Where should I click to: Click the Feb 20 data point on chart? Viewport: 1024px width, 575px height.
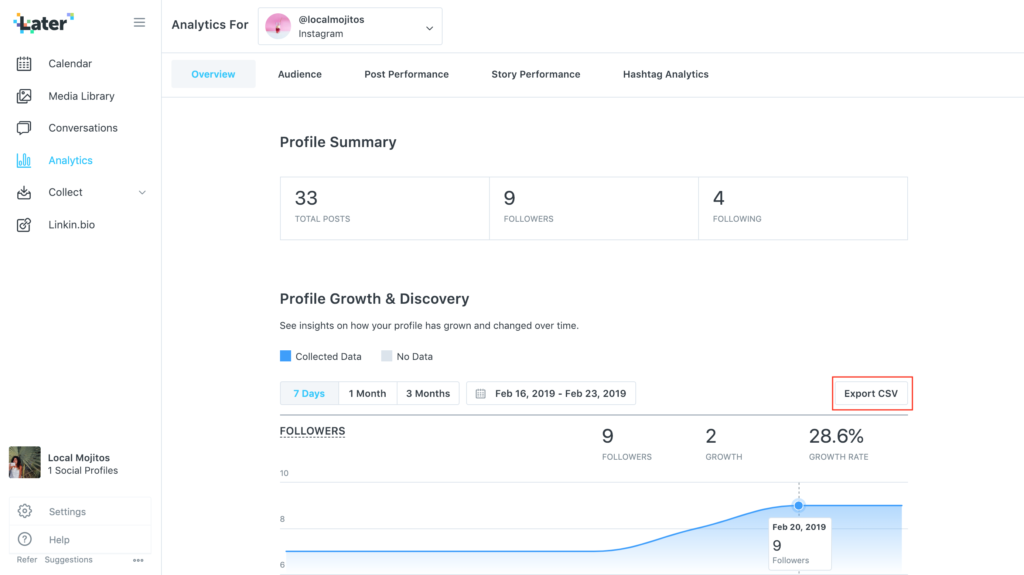coord(798,505)
